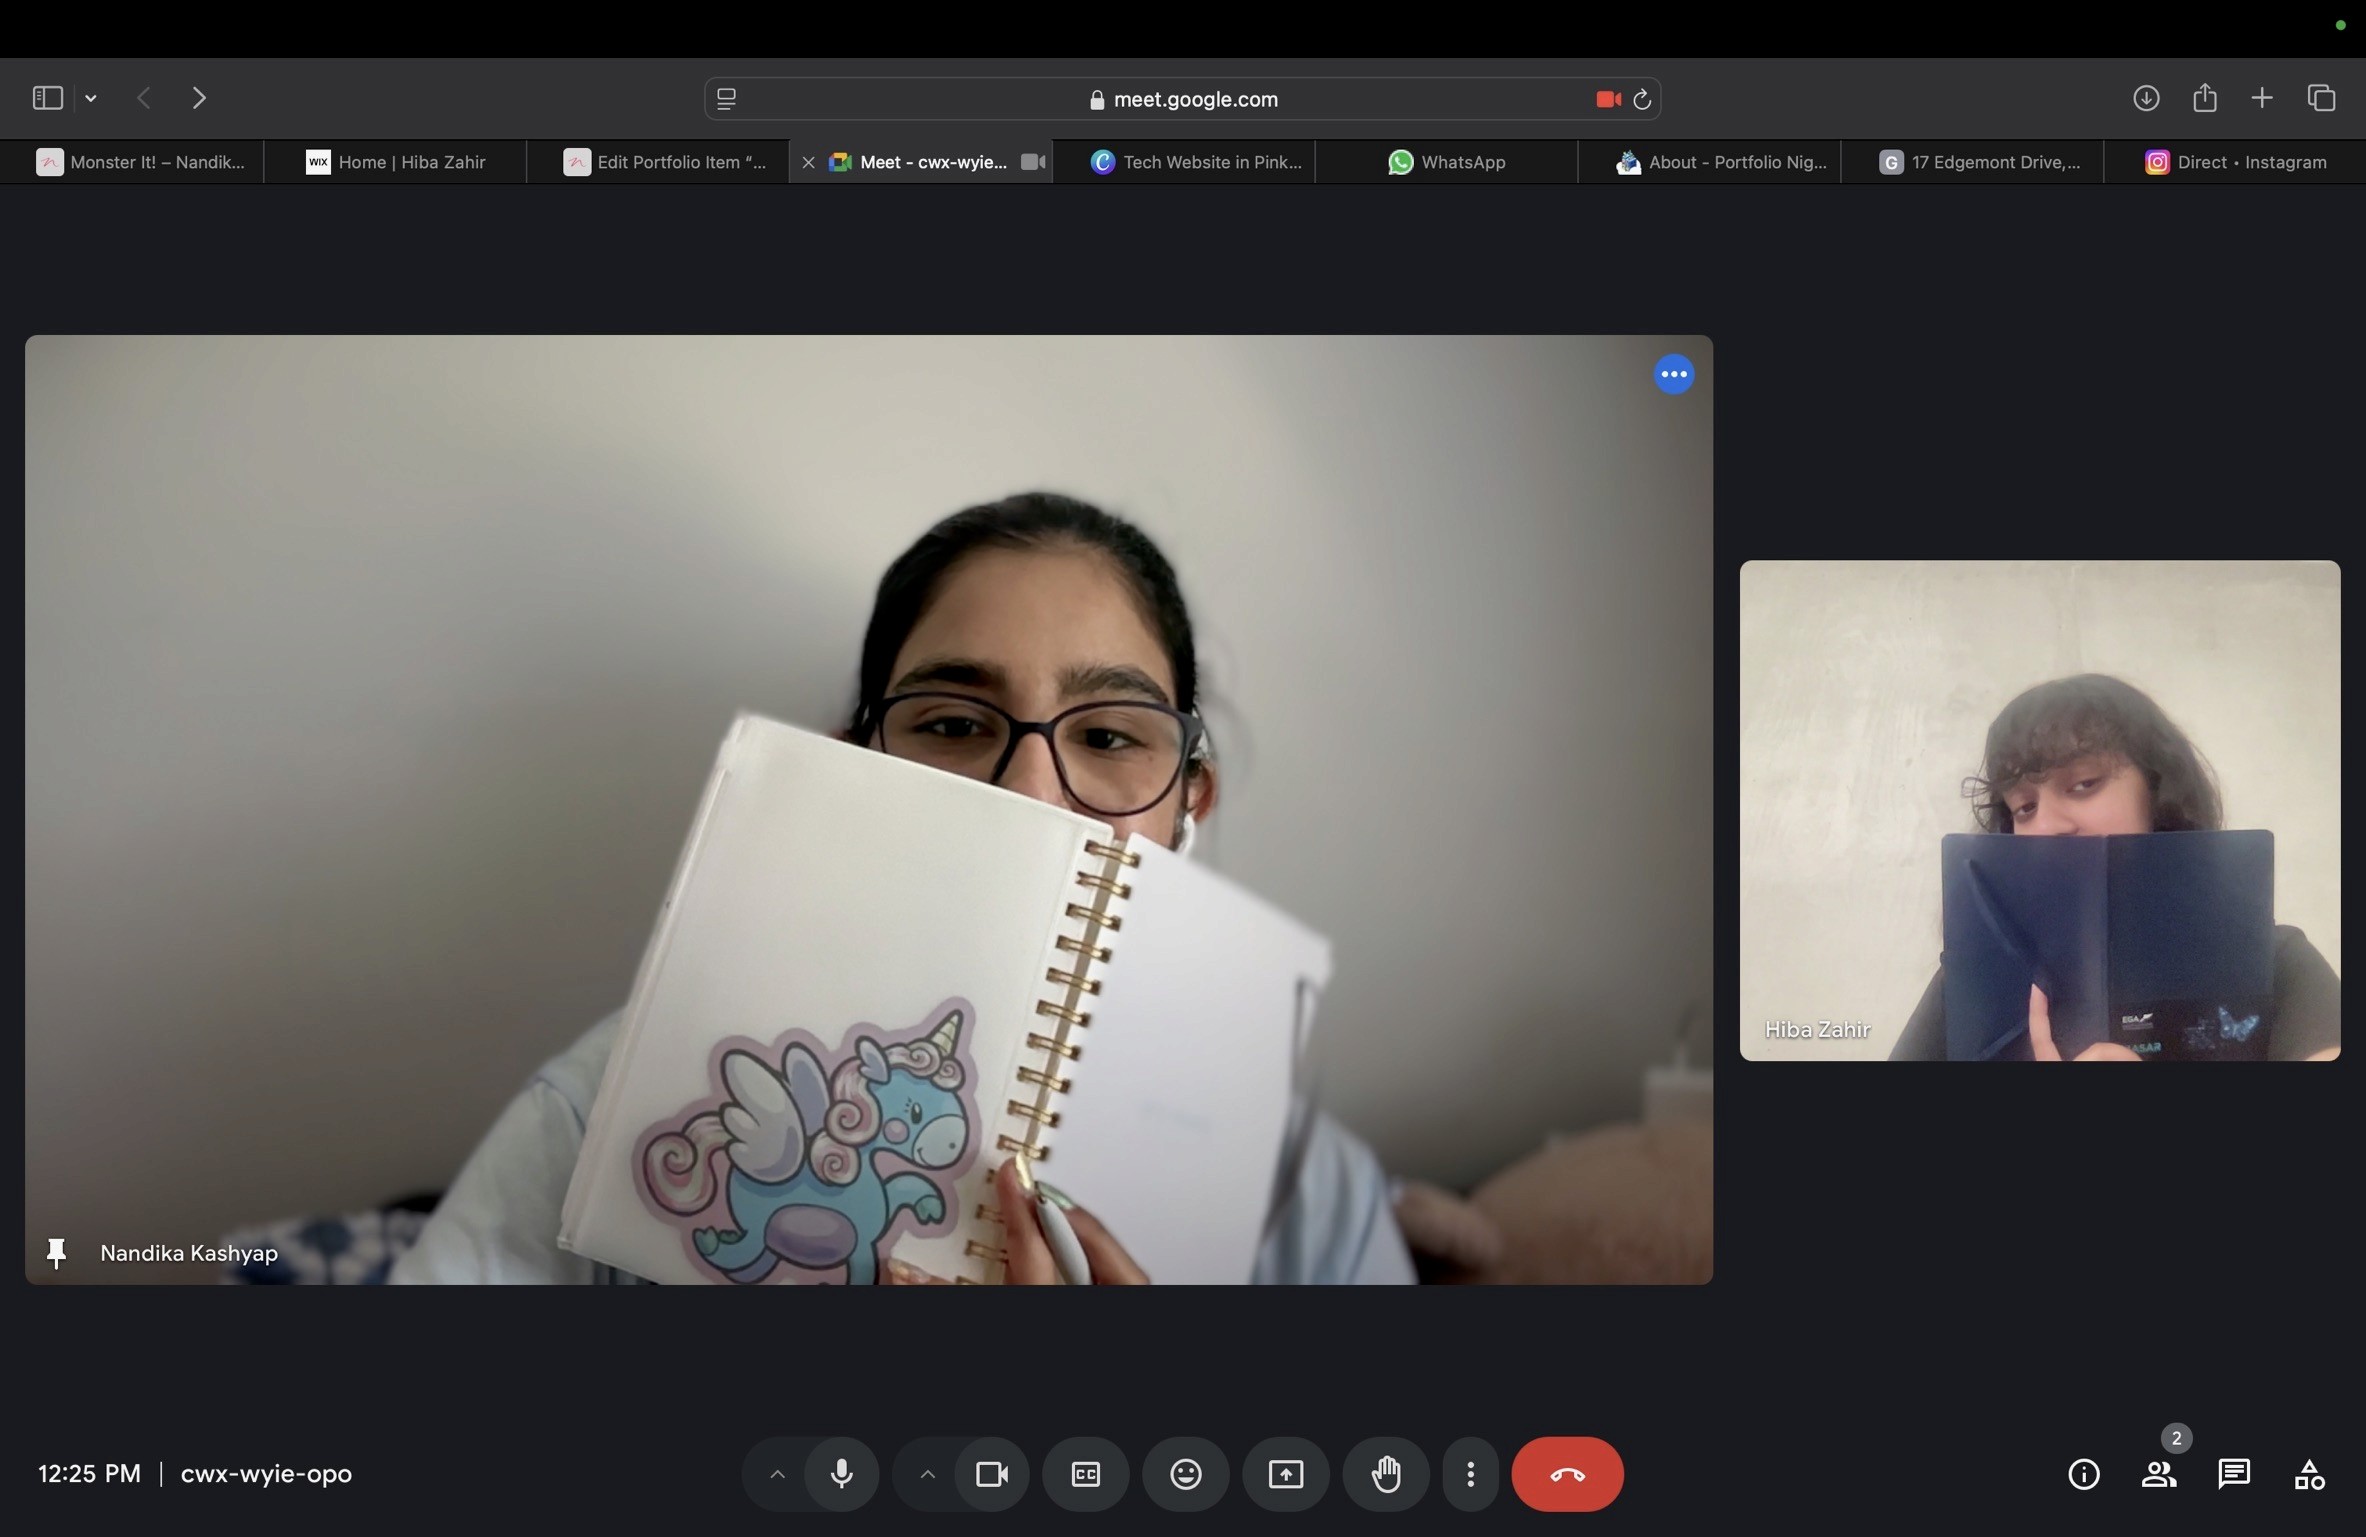Open the page reader settings icon
The image size is (2366, 1537).
tap(727, 99)
